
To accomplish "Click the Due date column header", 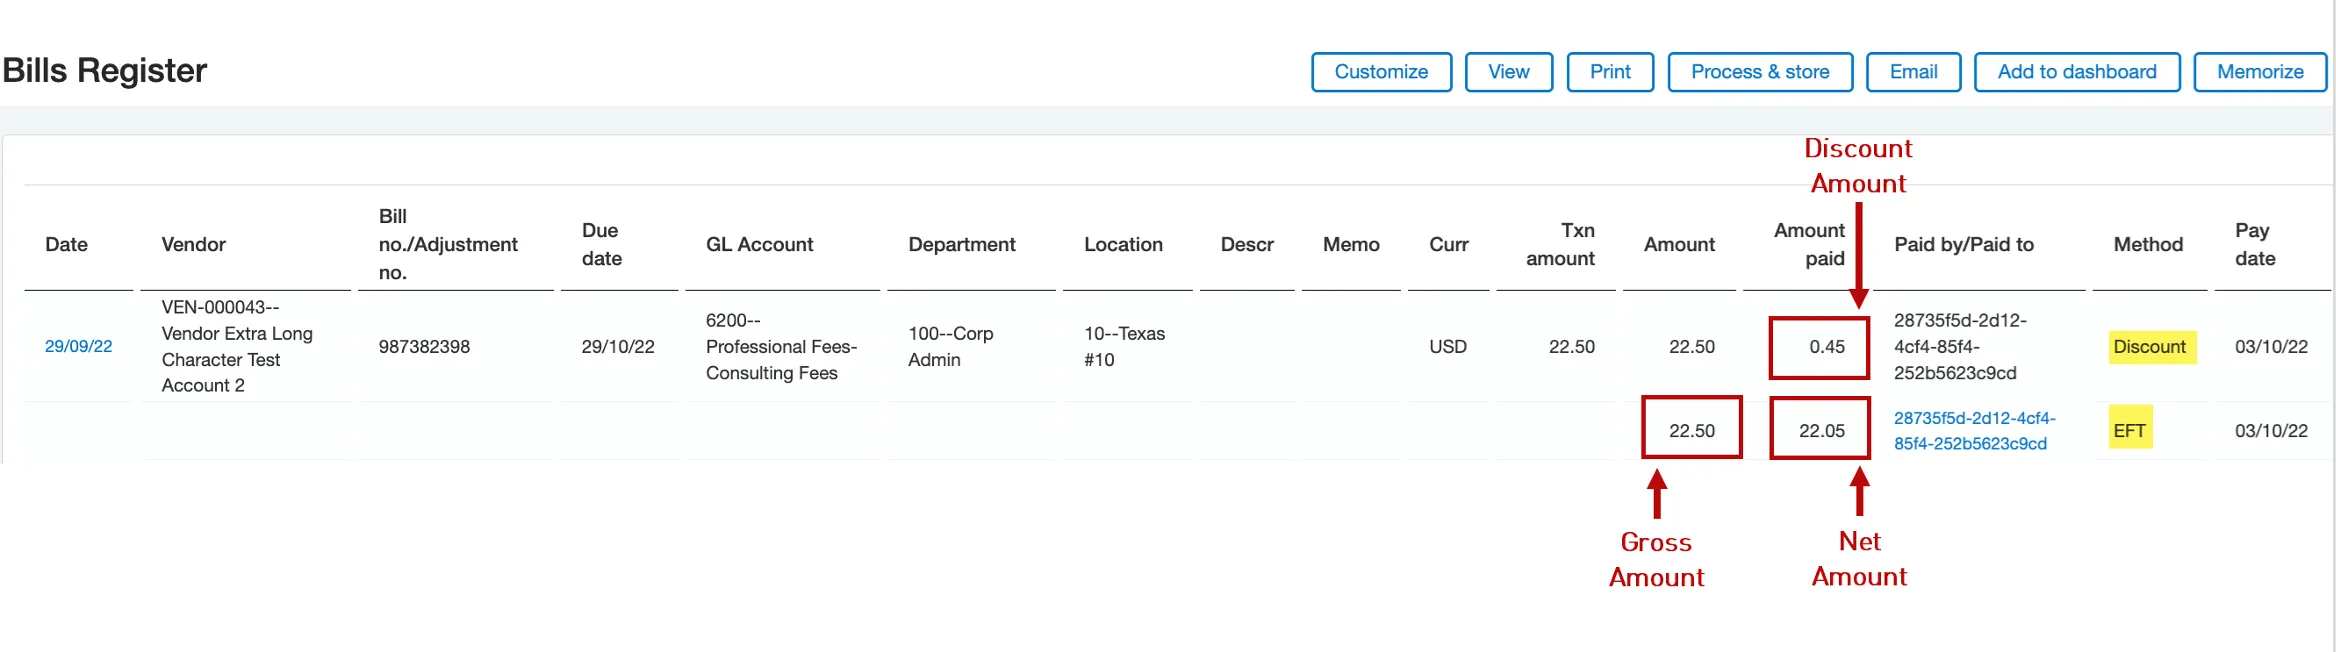I will pos(602,244).
